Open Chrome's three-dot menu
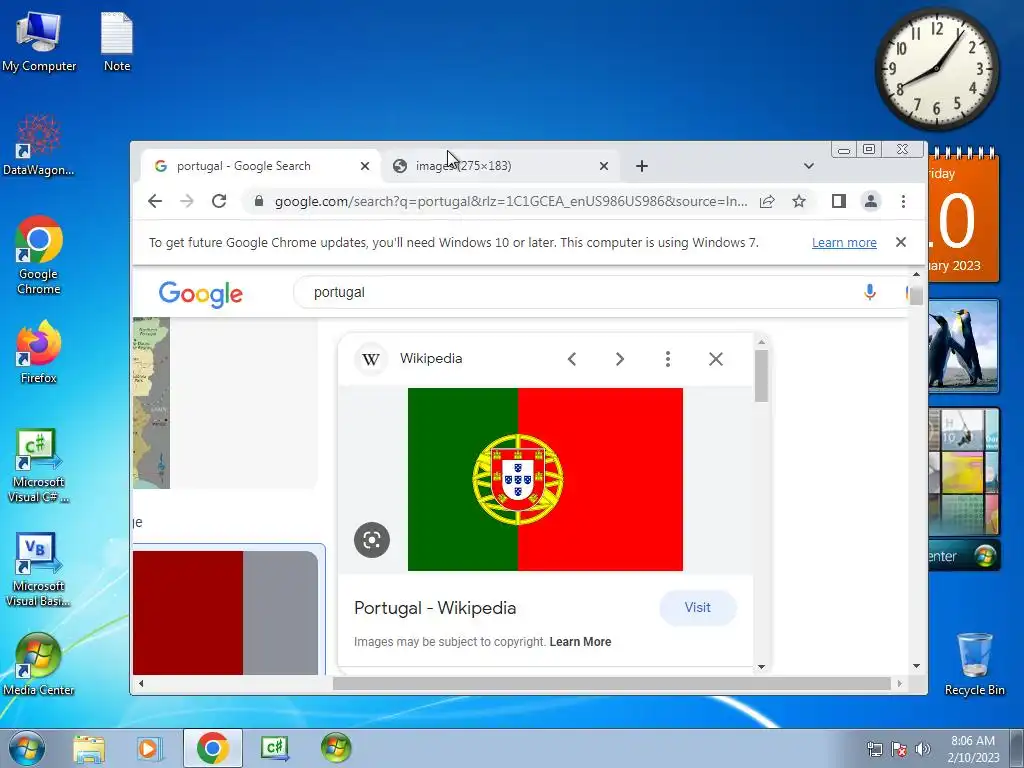The image size is (1024, 768). (x=903, y=201)
